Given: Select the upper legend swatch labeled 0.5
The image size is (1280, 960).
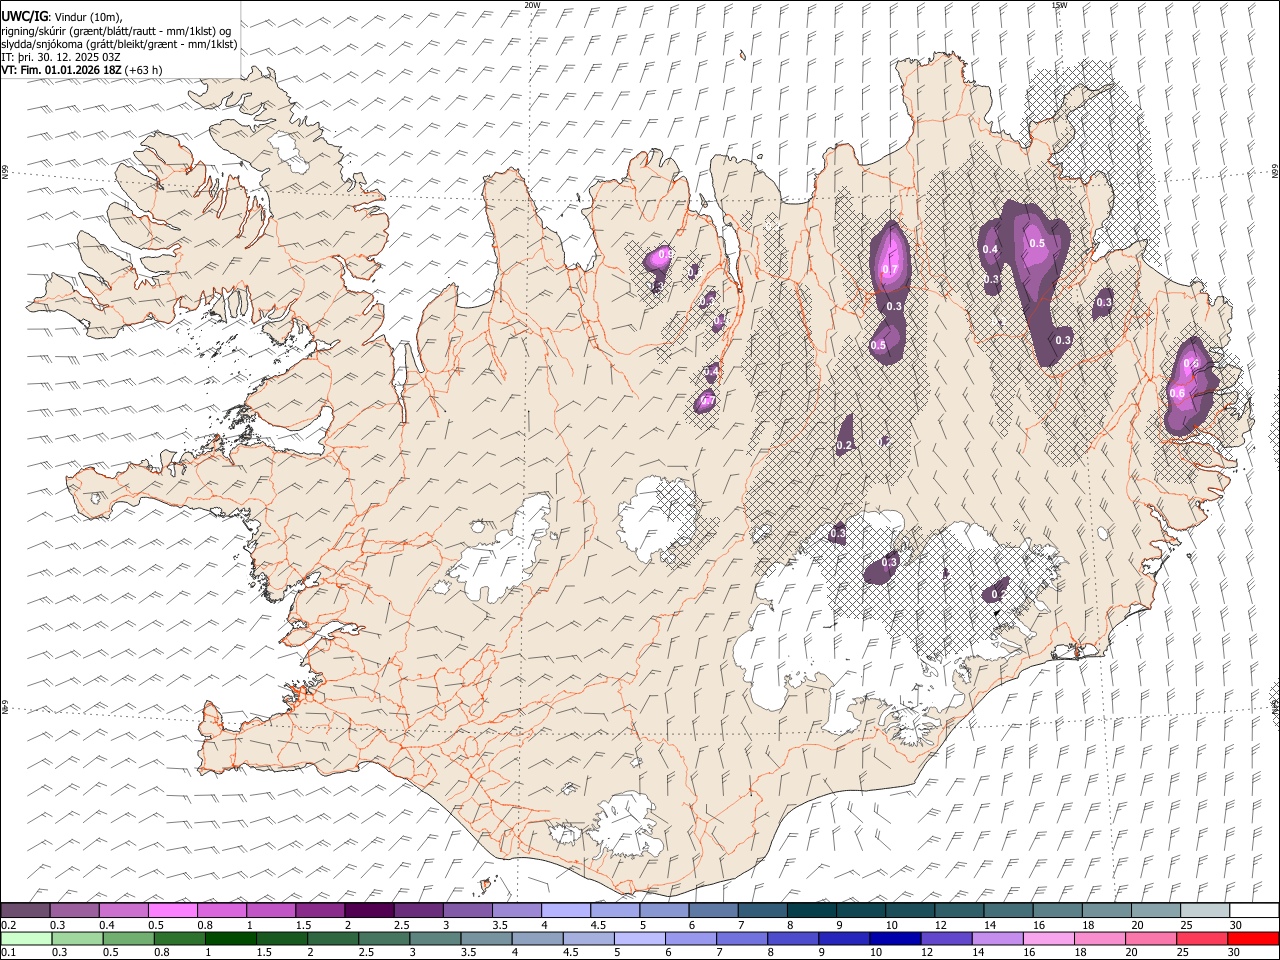Looking at the screenshot, I should tap(172, 910).
